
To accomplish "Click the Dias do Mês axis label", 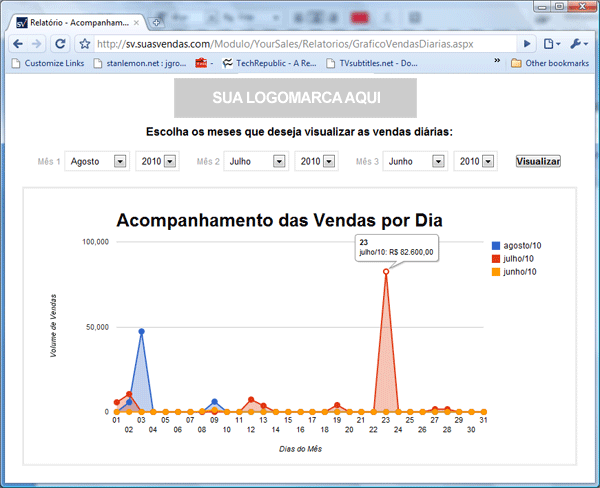I will tap(300, 449).
